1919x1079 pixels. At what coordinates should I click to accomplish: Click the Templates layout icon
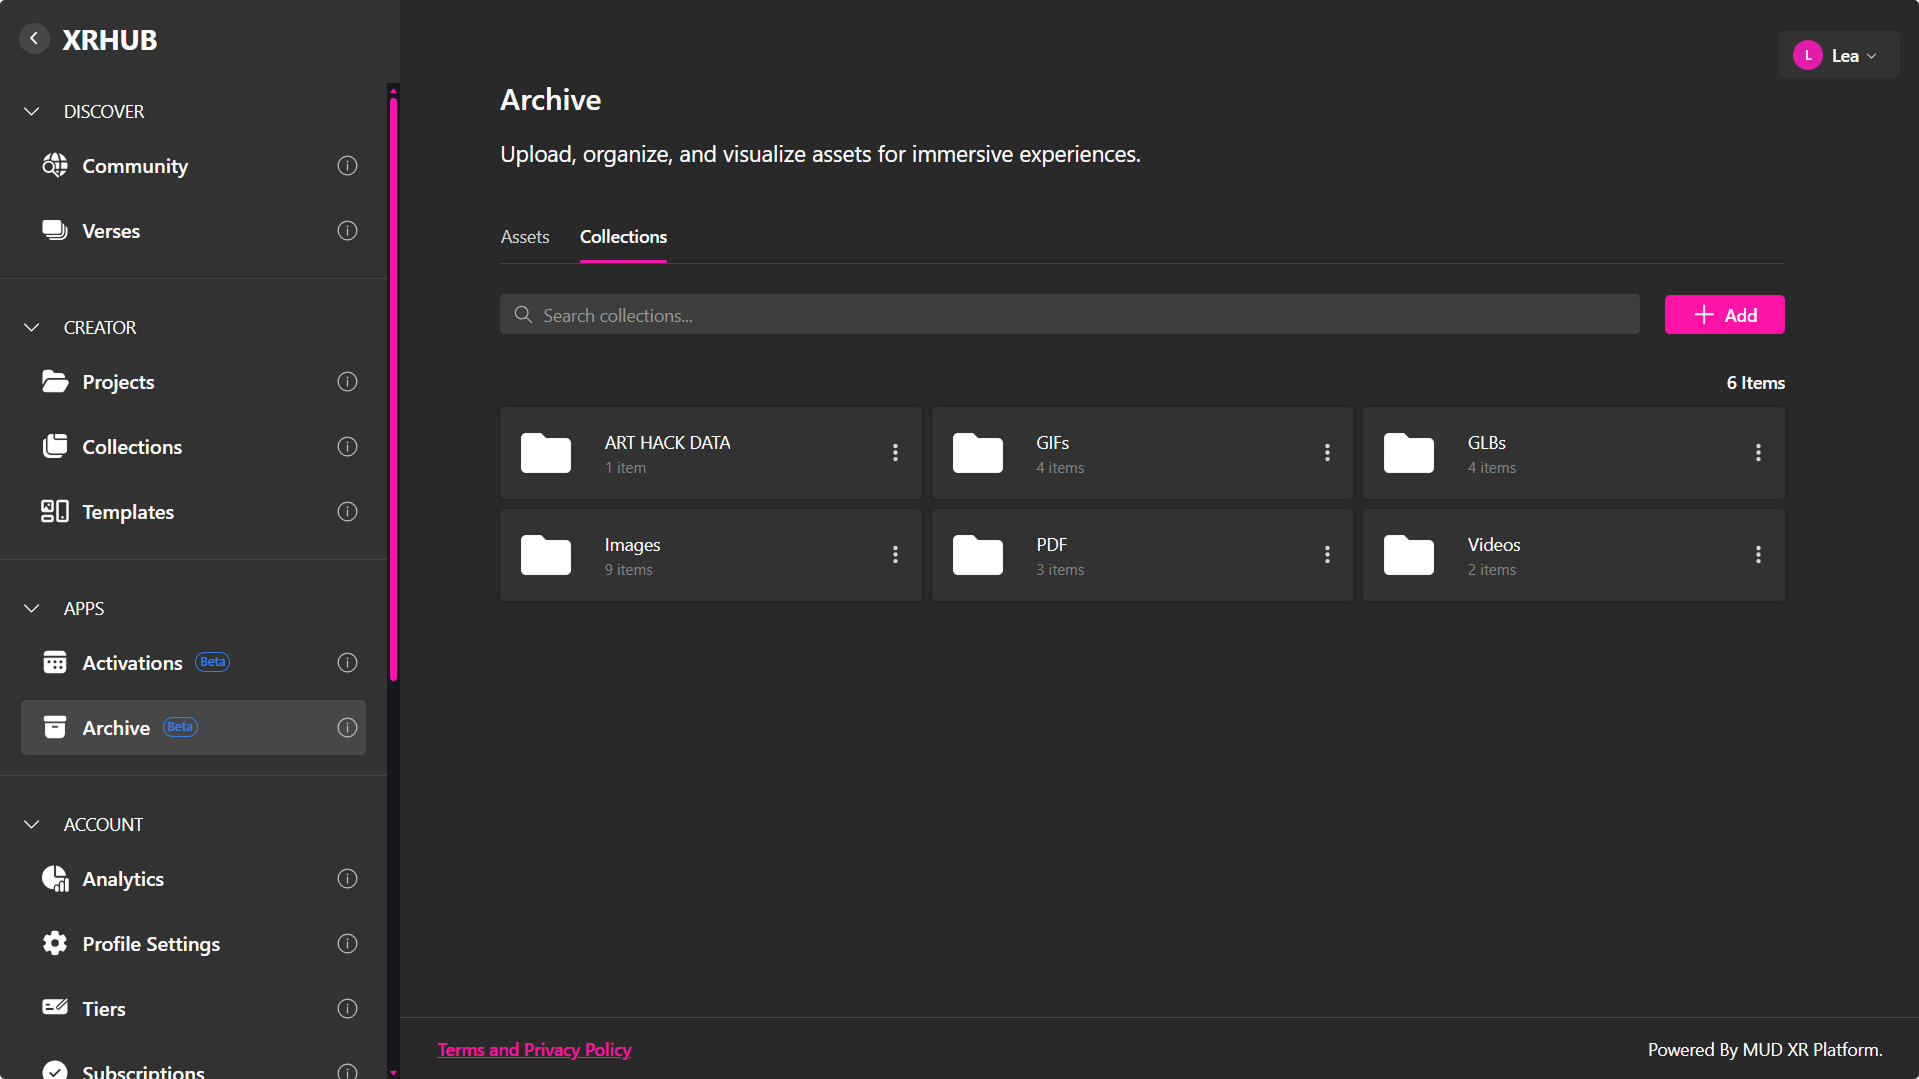point(55,511)
